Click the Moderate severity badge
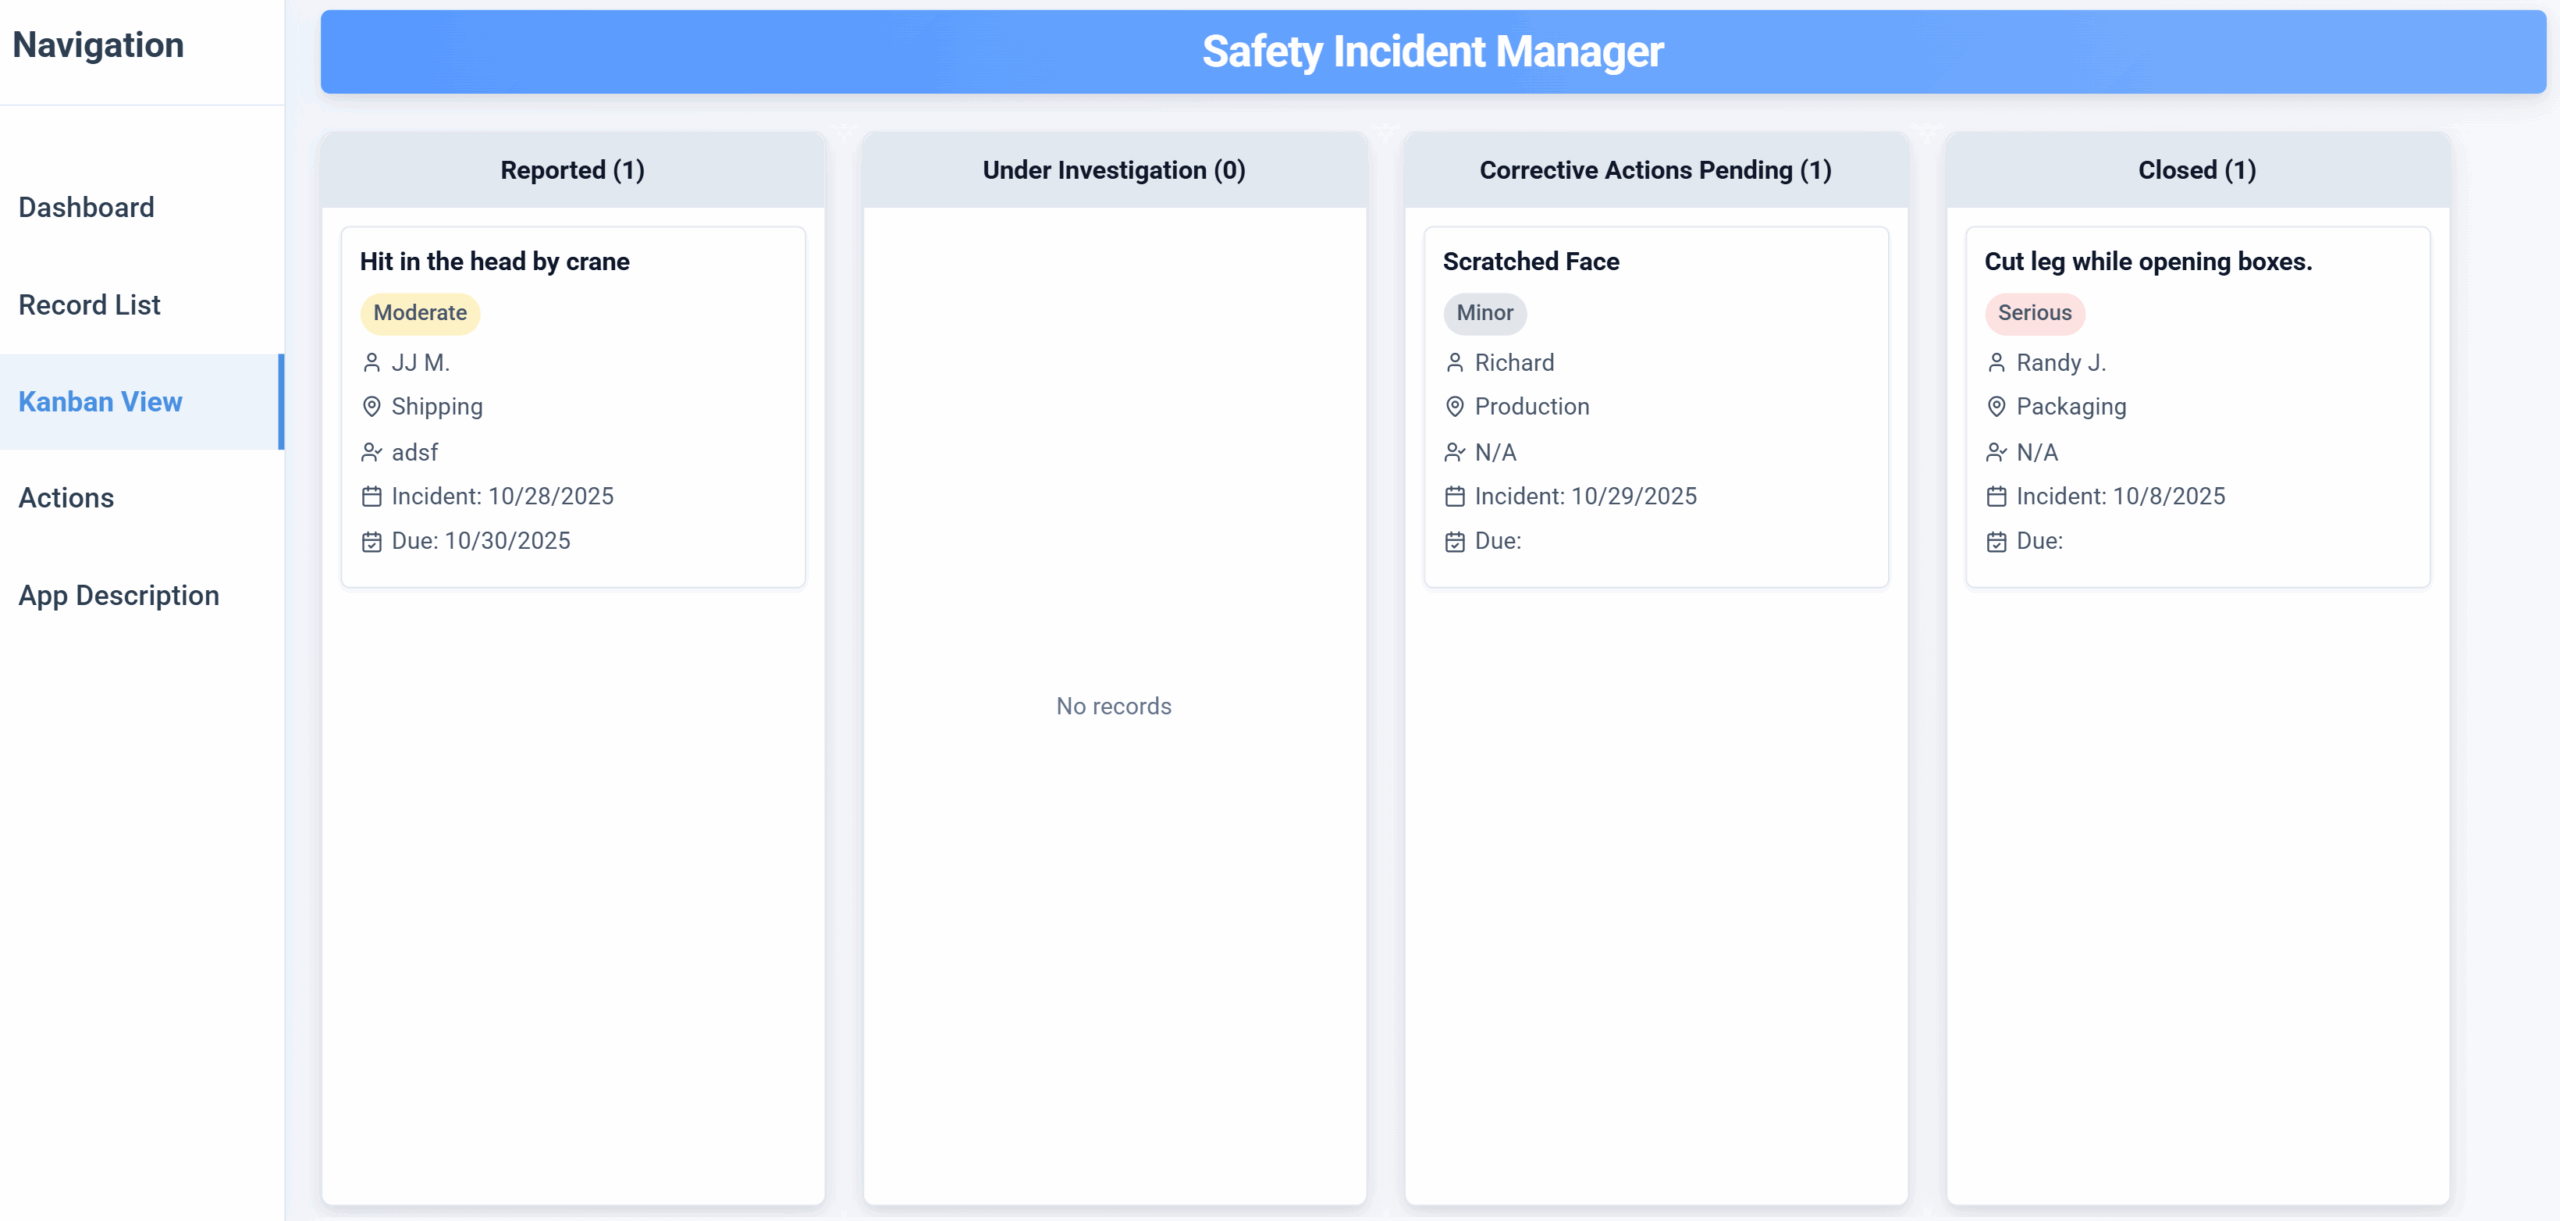The width and height of the screenshot is (2560, 1221). click(x=420, y=313)
